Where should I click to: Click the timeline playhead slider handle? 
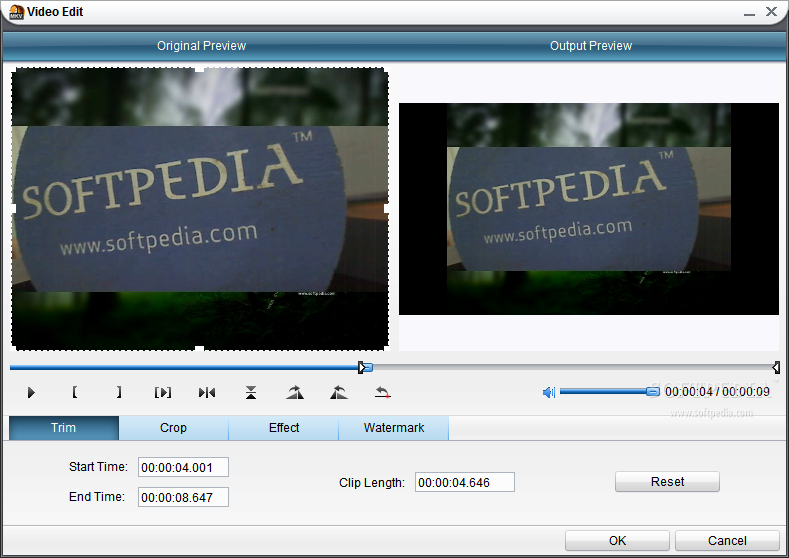click(x=368, y=367)
